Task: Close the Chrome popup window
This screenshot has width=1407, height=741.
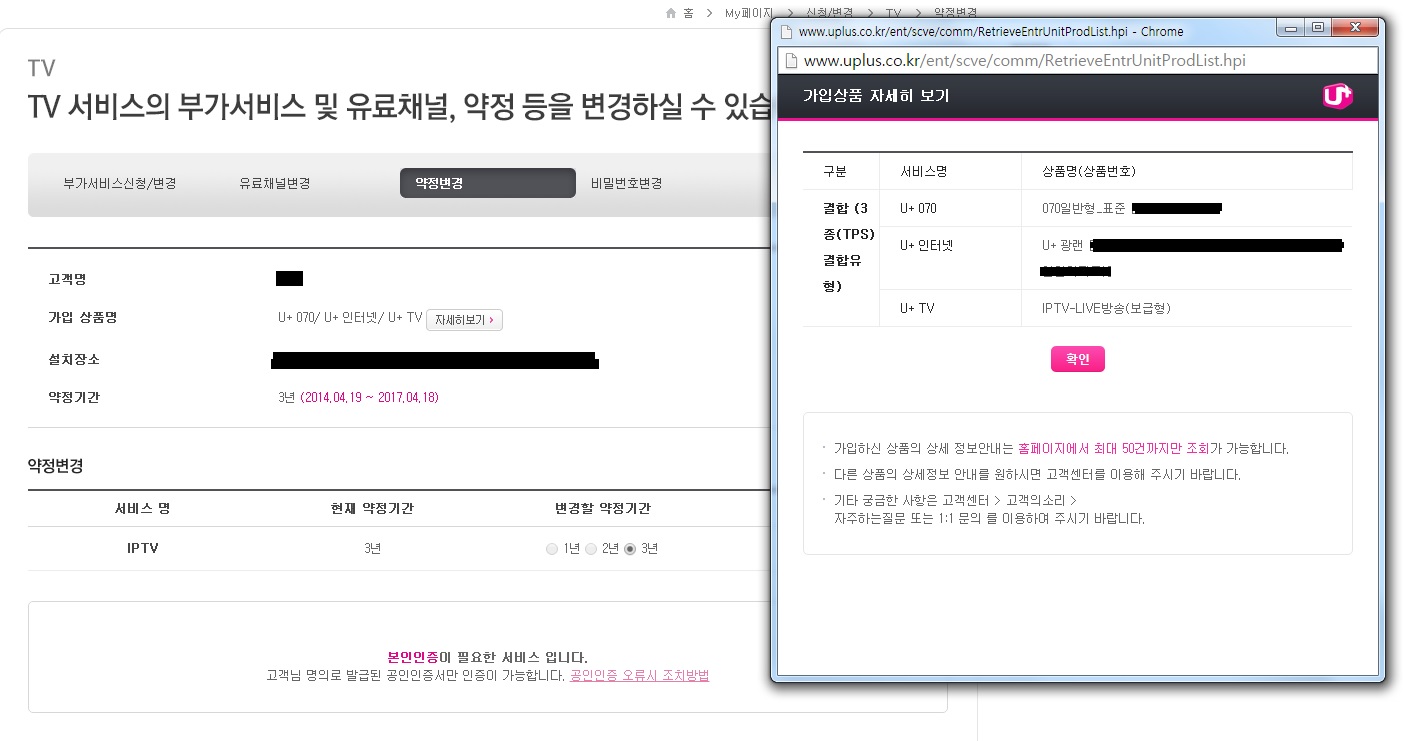Action: [x=1354, y=28]
